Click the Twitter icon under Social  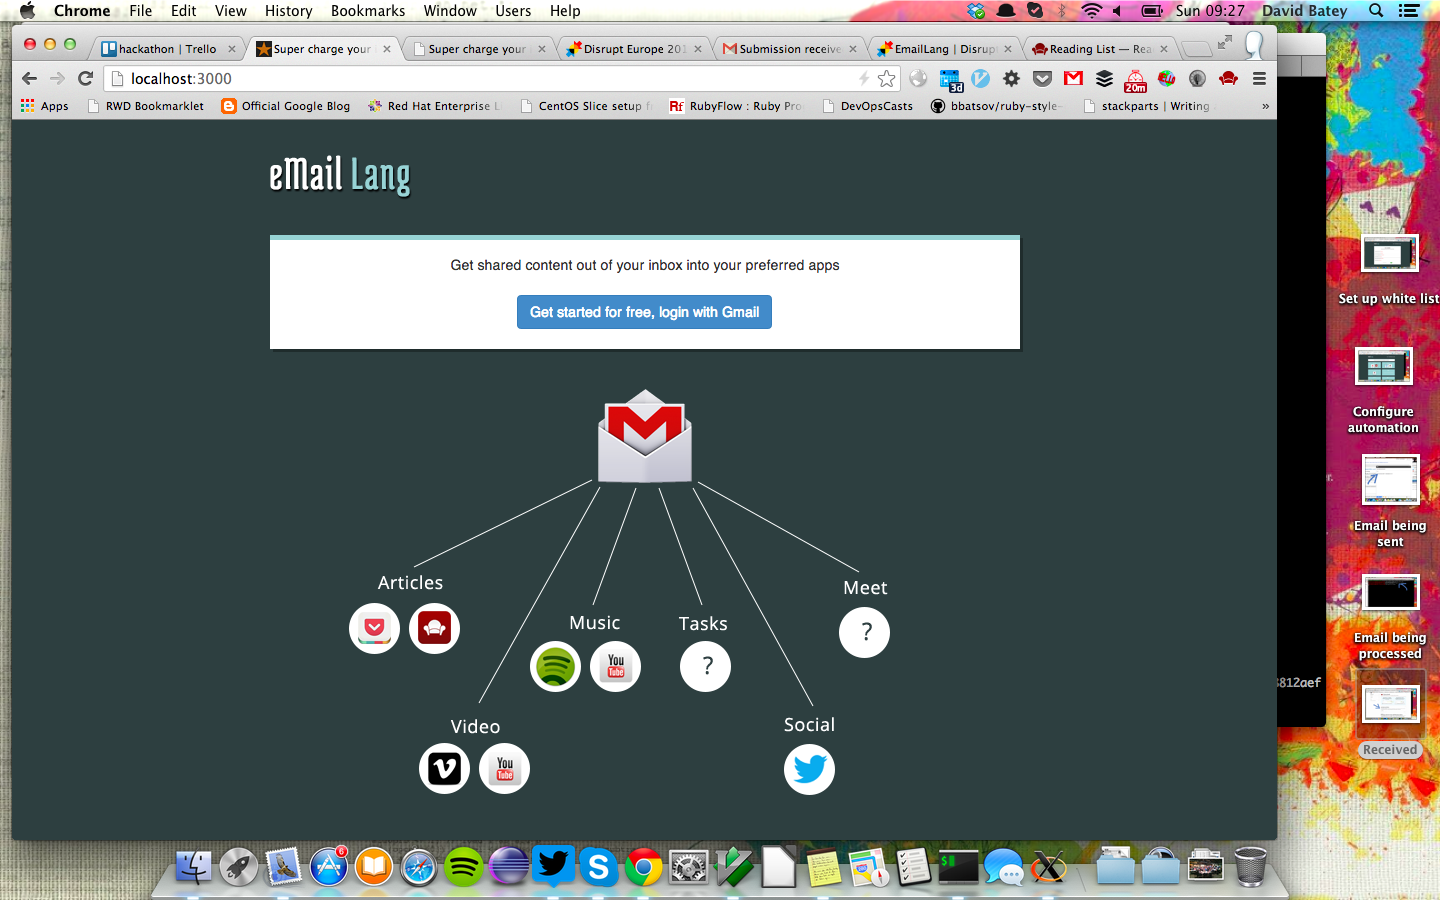coord(809,769)
